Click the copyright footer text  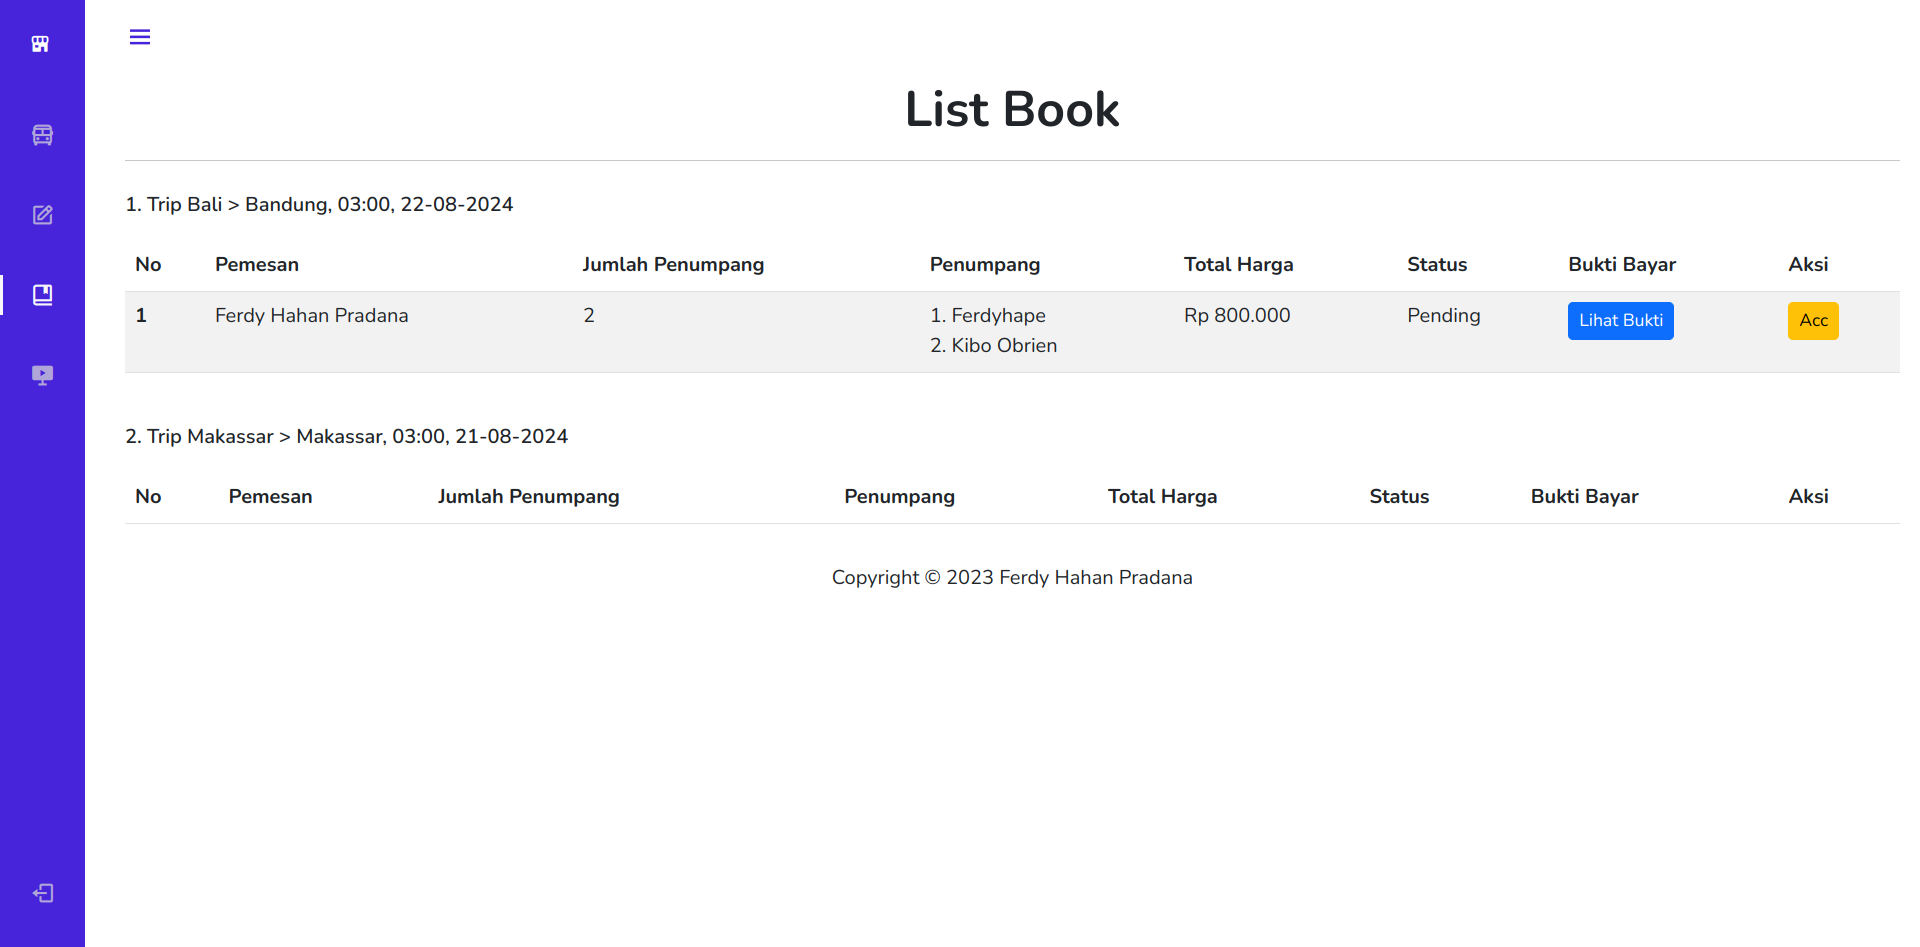(1011, 578)
